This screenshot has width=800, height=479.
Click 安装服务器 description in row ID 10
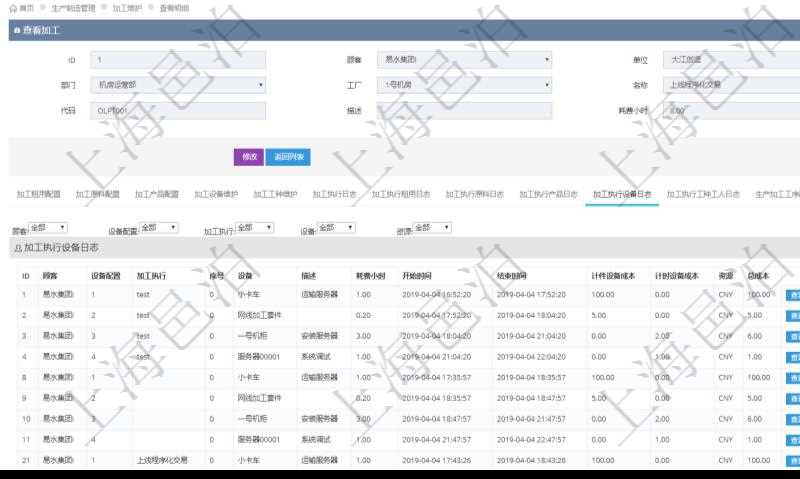[x=319, y=419]
